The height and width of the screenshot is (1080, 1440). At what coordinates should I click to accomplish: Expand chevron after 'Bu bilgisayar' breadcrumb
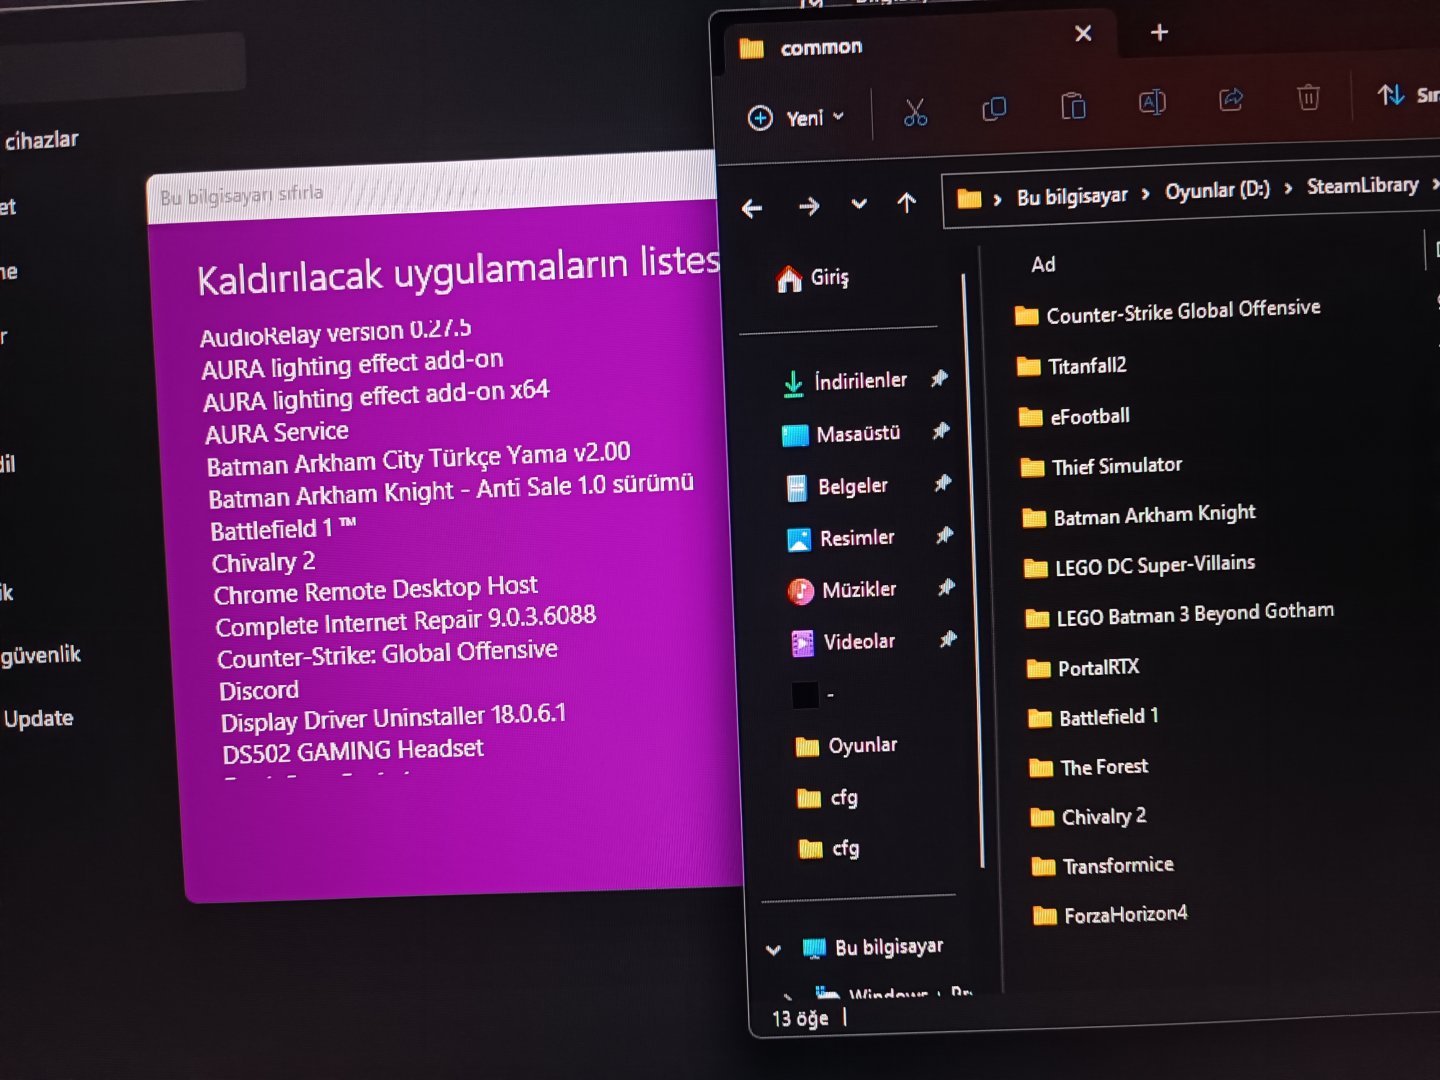pos(1146,193)
